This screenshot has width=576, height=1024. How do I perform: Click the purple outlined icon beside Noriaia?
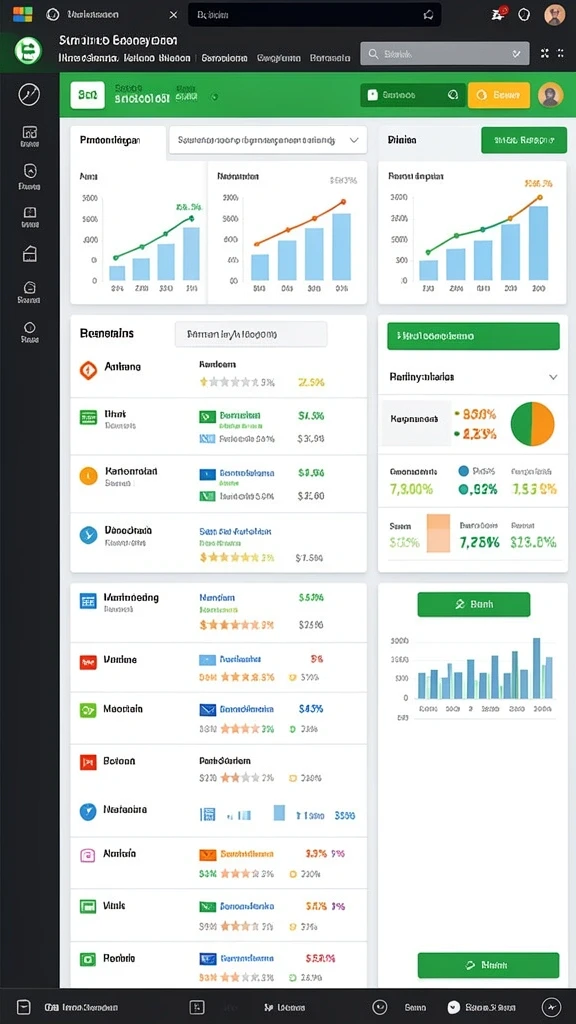88,855
